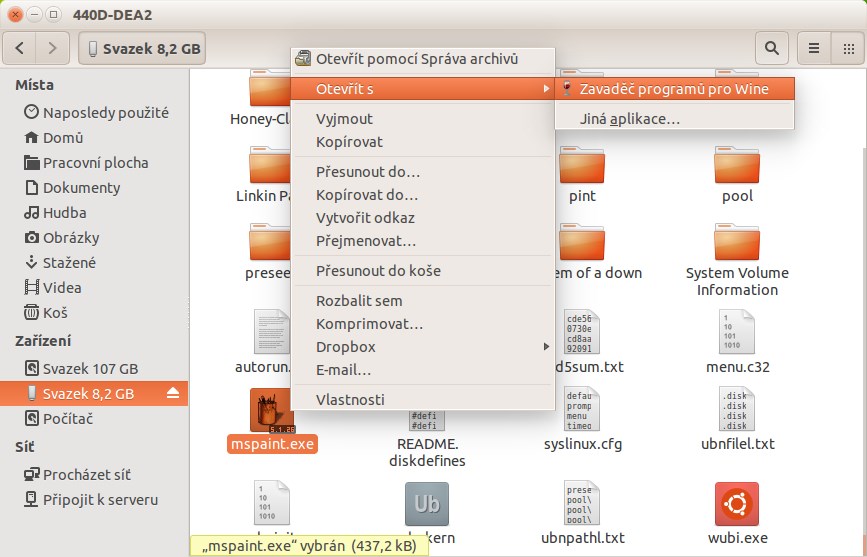
Task: Choose Přesunout do koše
Action: pyautogui.click(x=422, y=271)
